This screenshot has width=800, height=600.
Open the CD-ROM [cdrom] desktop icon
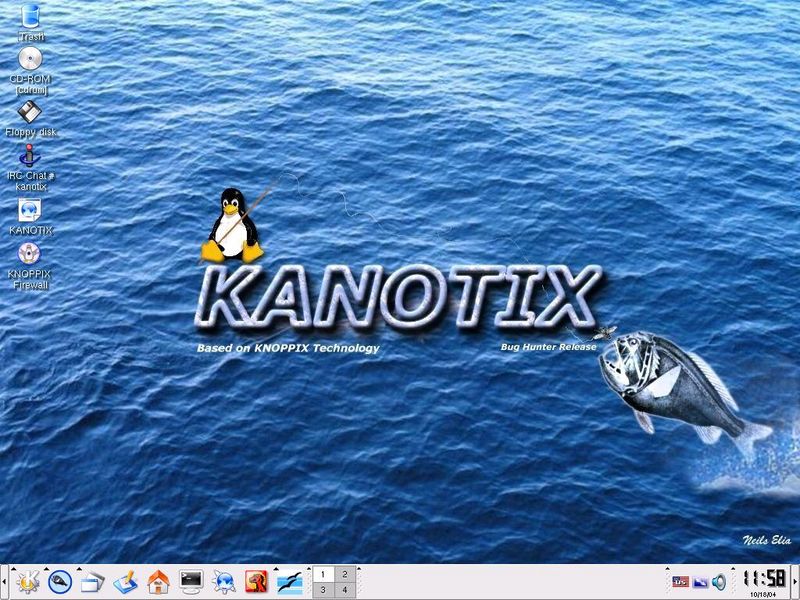click(x=31, y=70)
